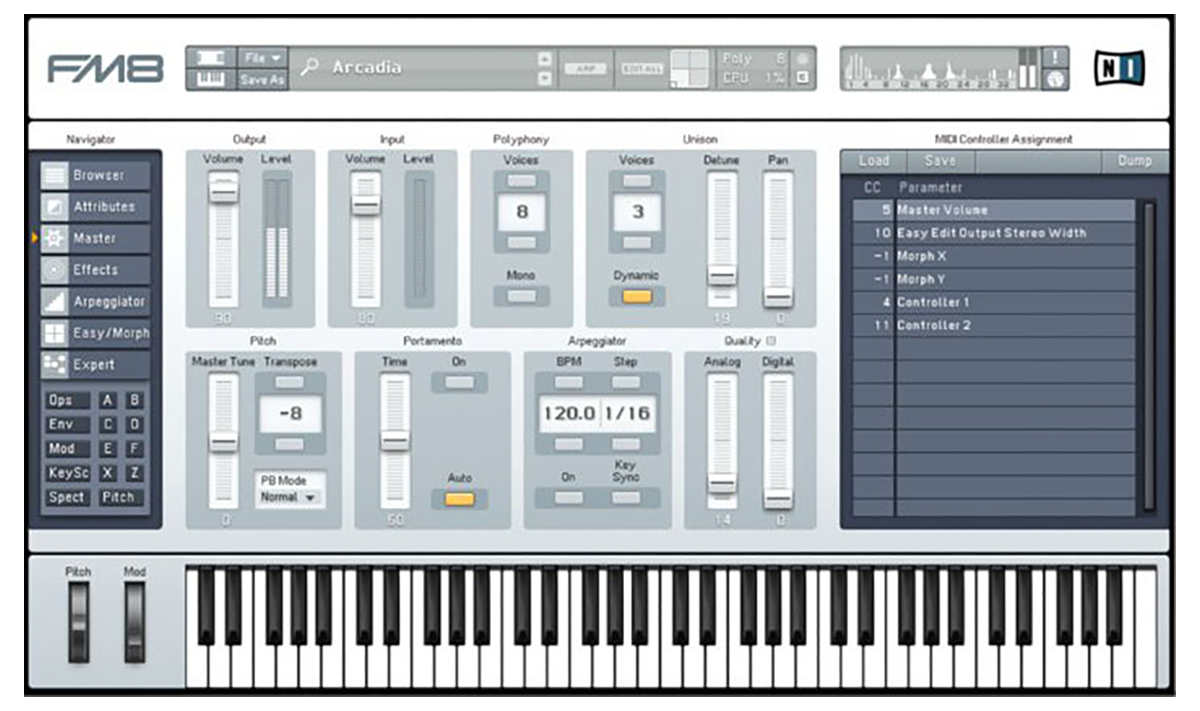Open the Browser panel in the Navigator
Screen dimensions: 1200x711
click(97, 174)
